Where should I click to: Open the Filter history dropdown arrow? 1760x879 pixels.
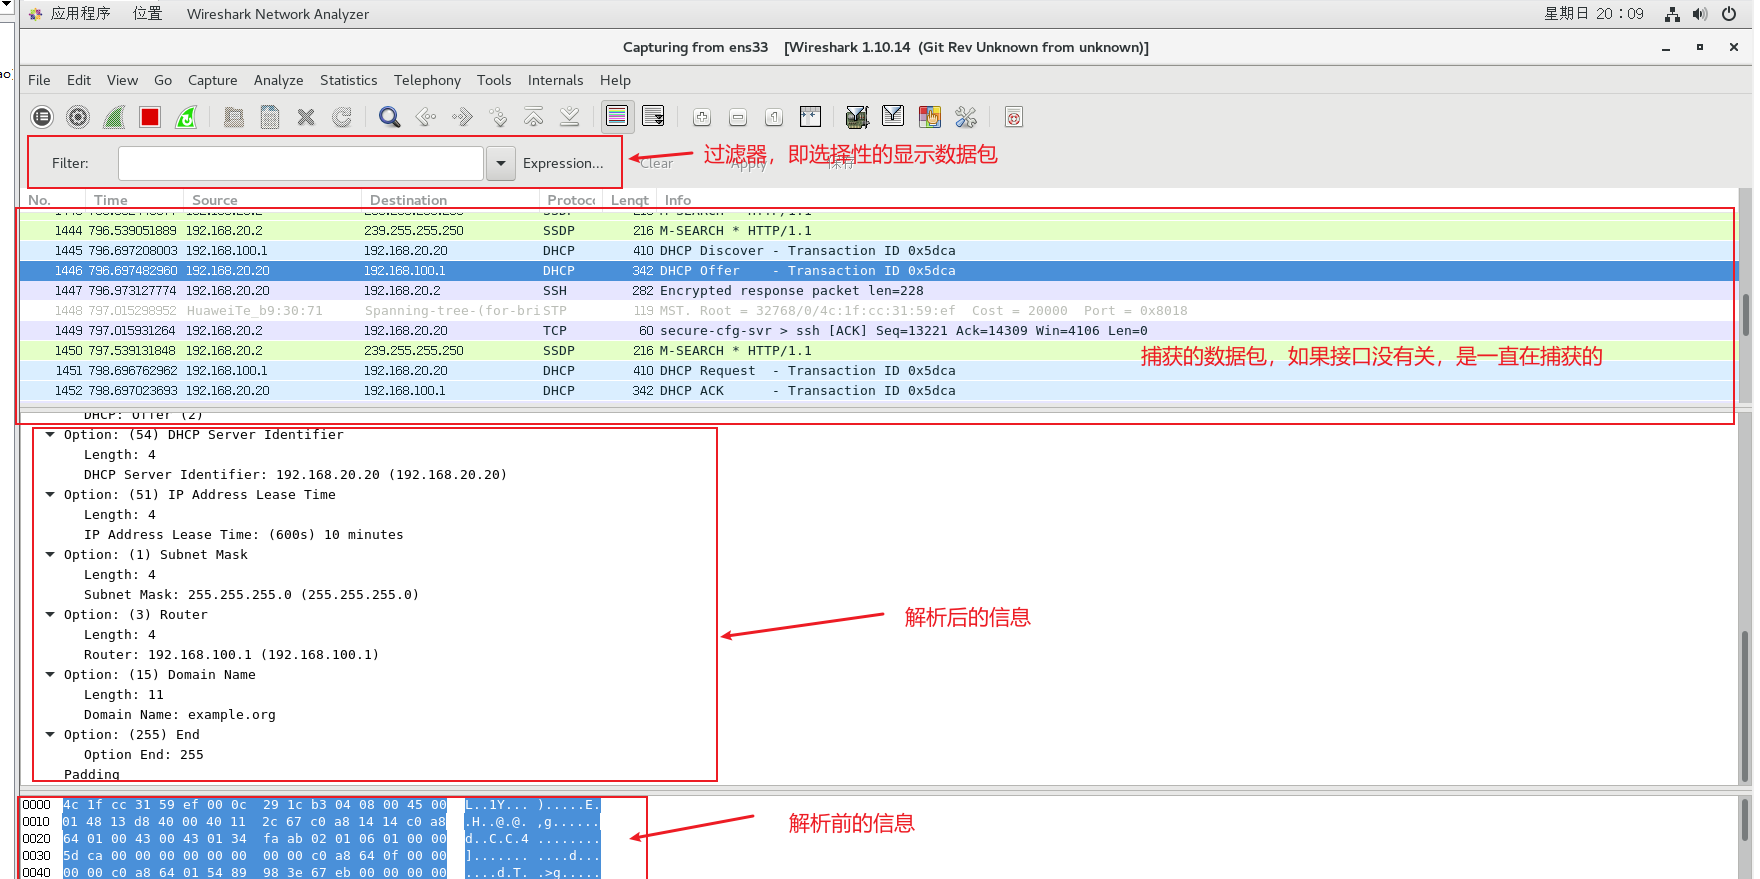coord(501,163)
